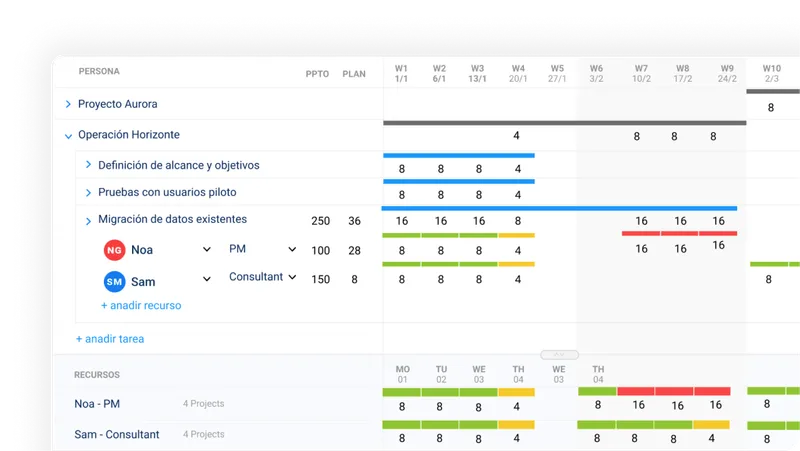This screenshot has height=451, width=800.
Task: Click the PPTO column header
Action: [317, 74]
